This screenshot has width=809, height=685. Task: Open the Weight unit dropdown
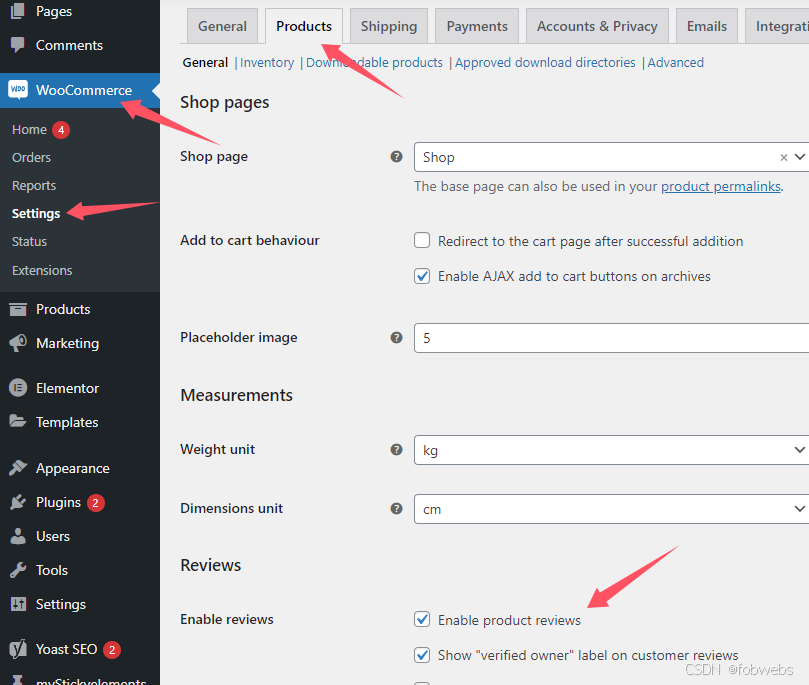(x=611, y=450)
